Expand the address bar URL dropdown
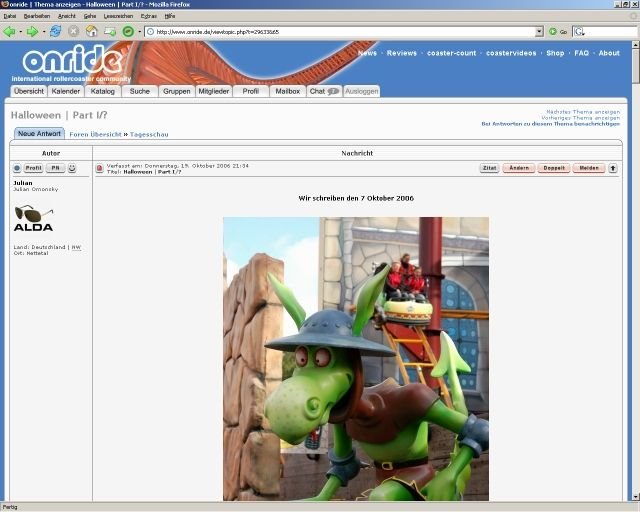 point(539,32)
